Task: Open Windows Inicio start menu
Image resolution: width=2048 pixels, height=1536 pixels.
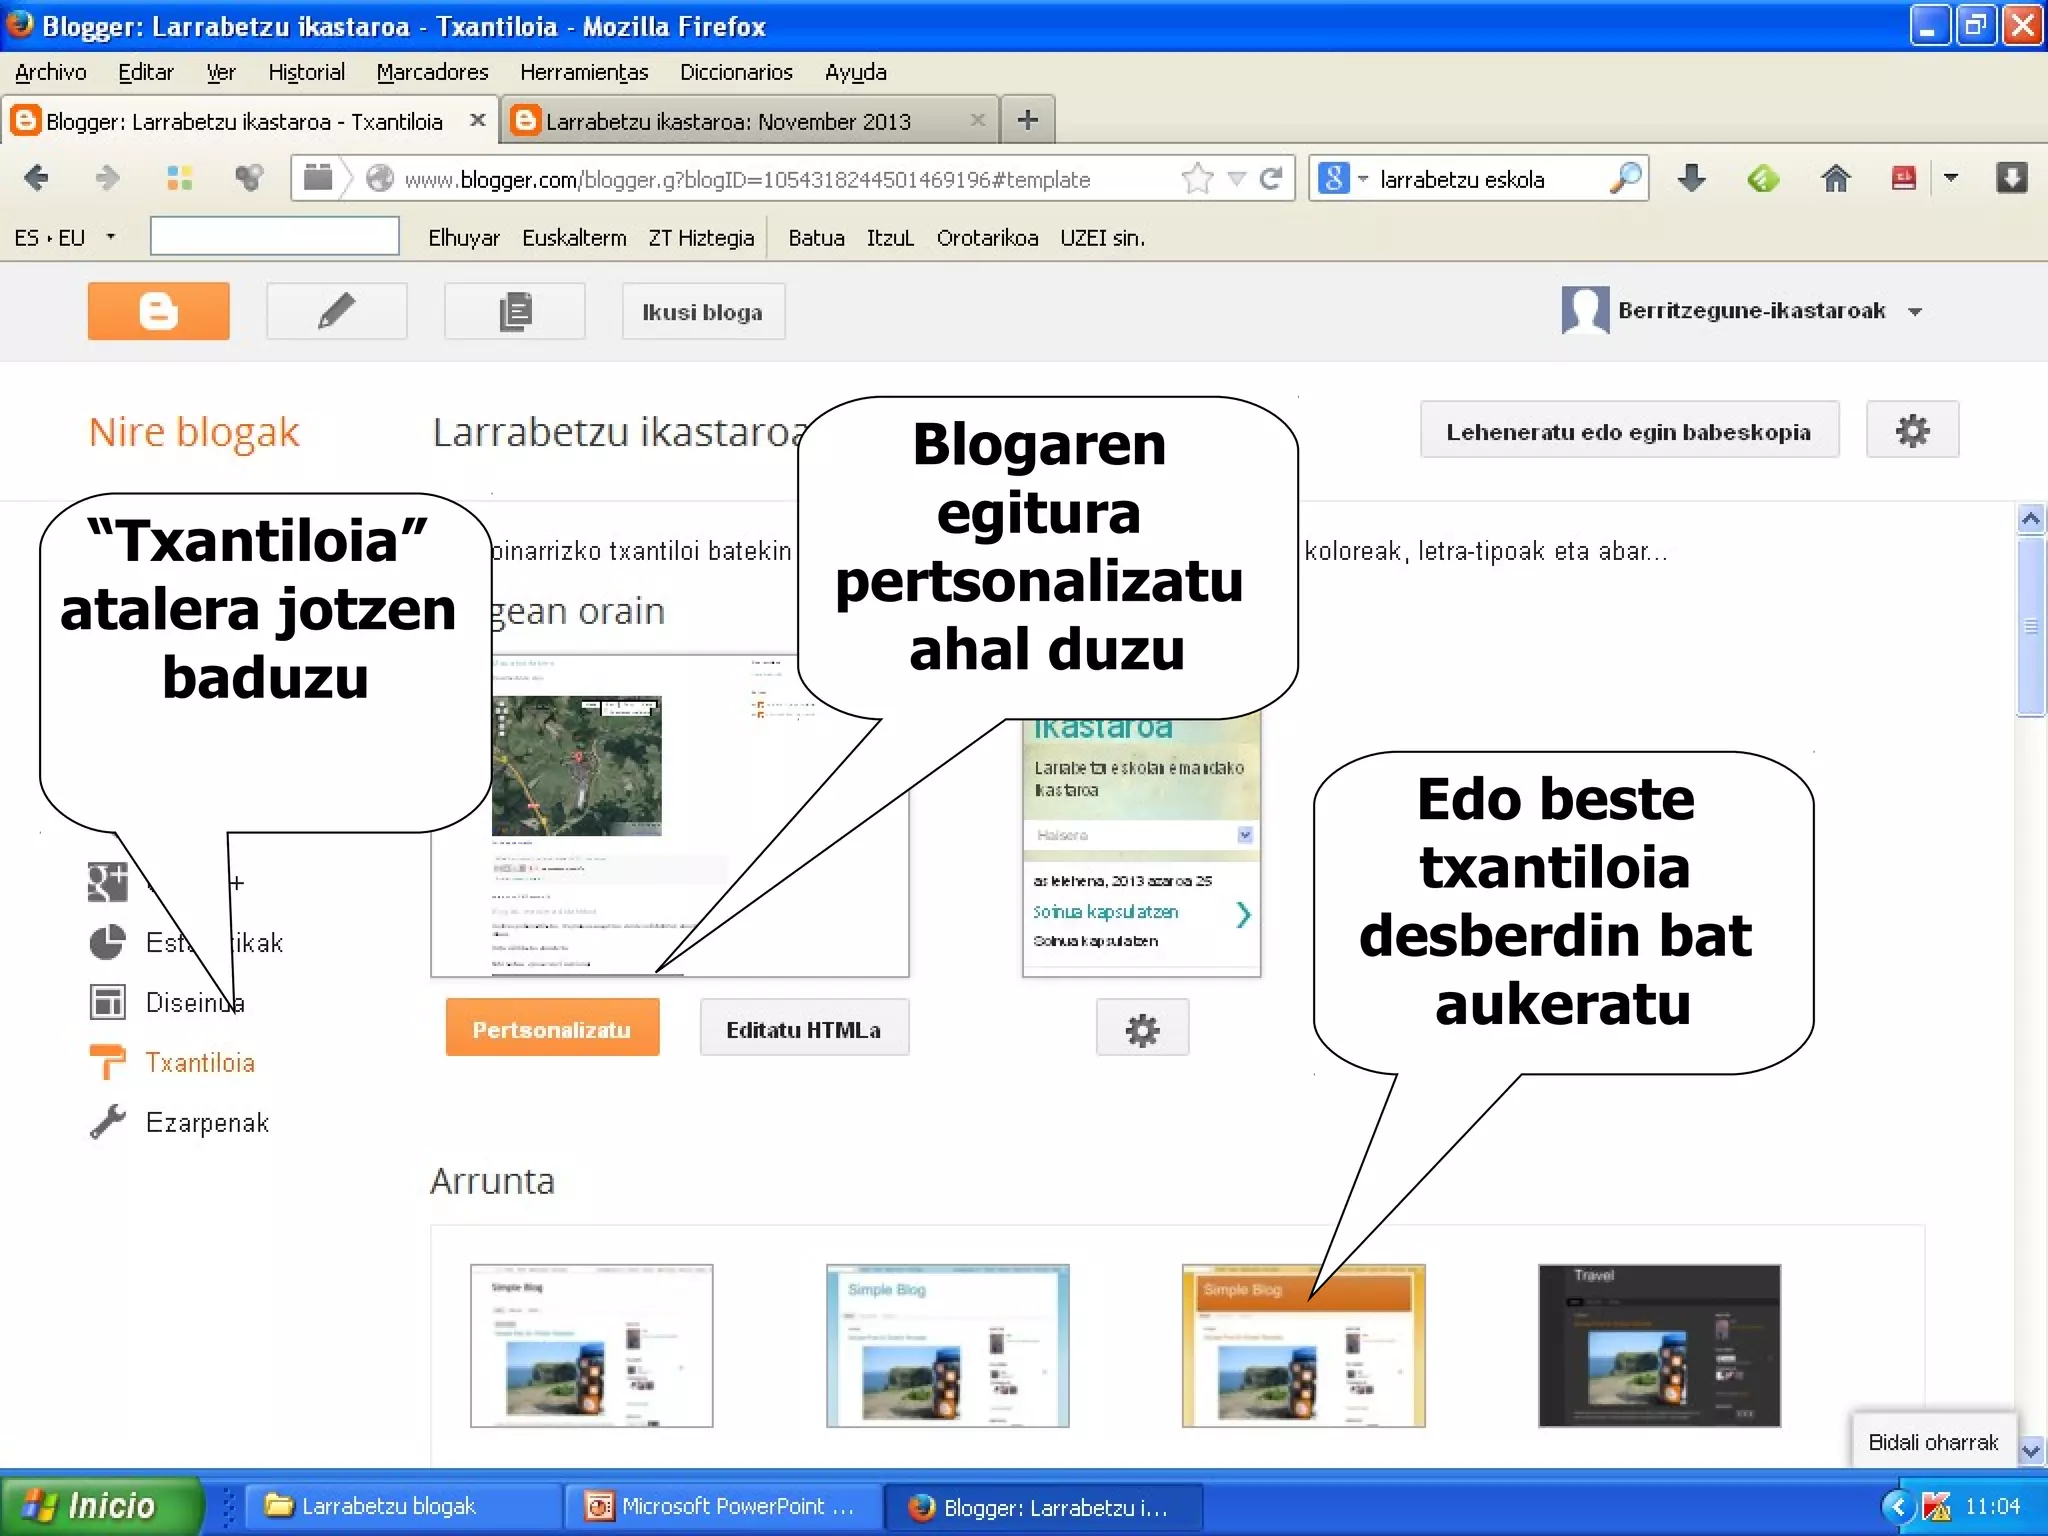Action: pos(100,1505)
